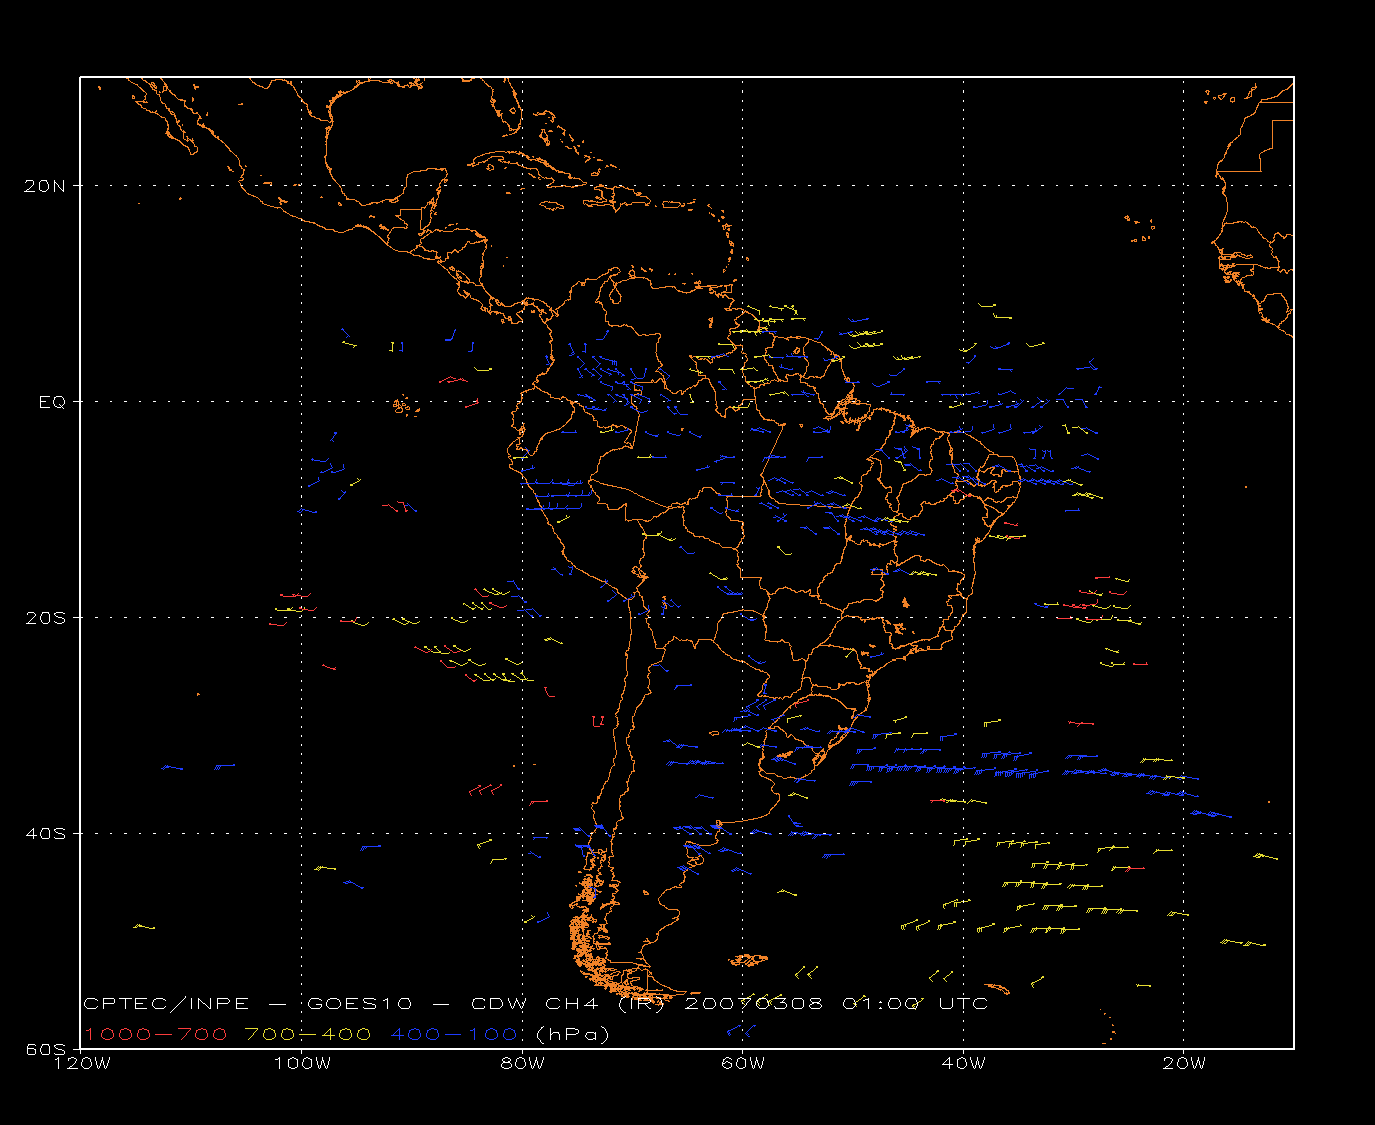Click the 20N latitude label
The width and height of the screenshot is (1375, 1125).
pyautogui.click(x=43, y=186)
